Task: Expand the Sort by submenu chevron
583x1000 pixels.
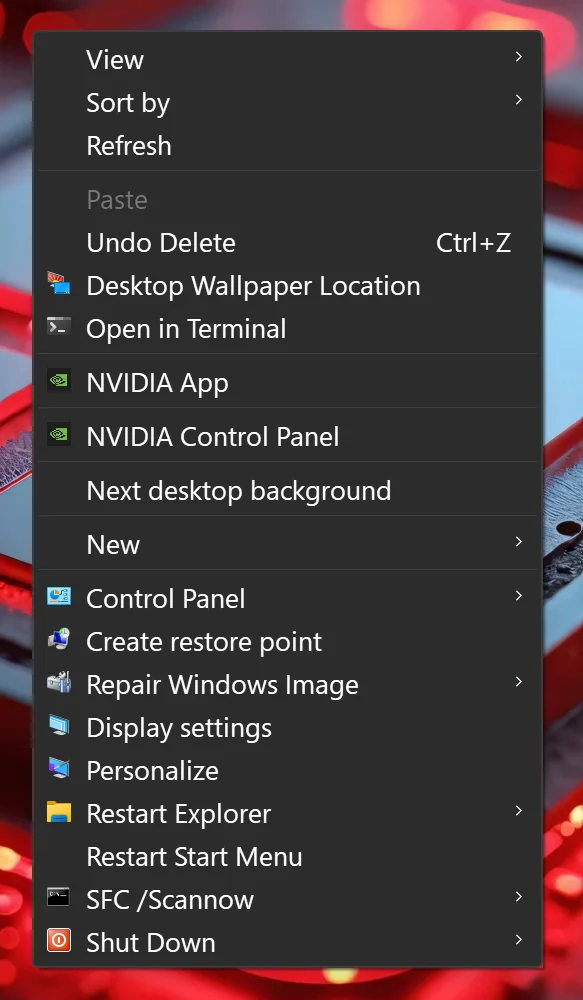Action: coord(519,100)
